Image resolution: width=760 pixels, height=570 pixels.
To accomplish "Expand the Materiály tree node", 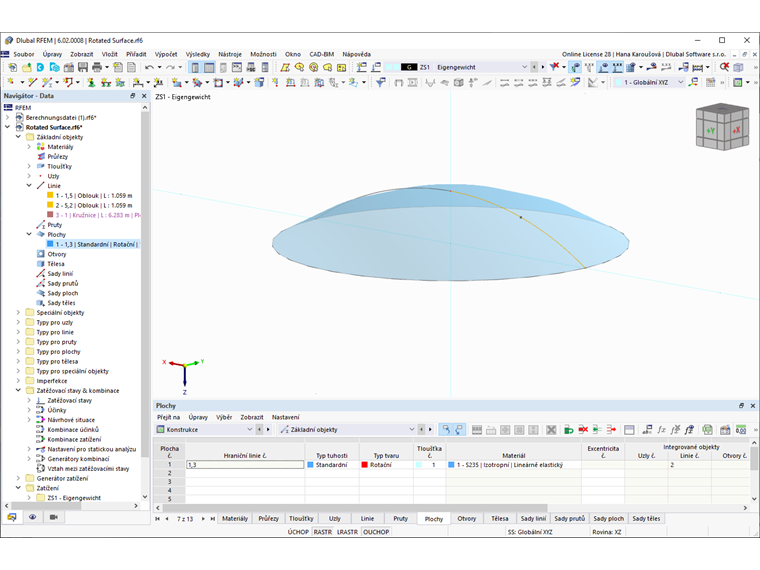I will tap(29, 146).
